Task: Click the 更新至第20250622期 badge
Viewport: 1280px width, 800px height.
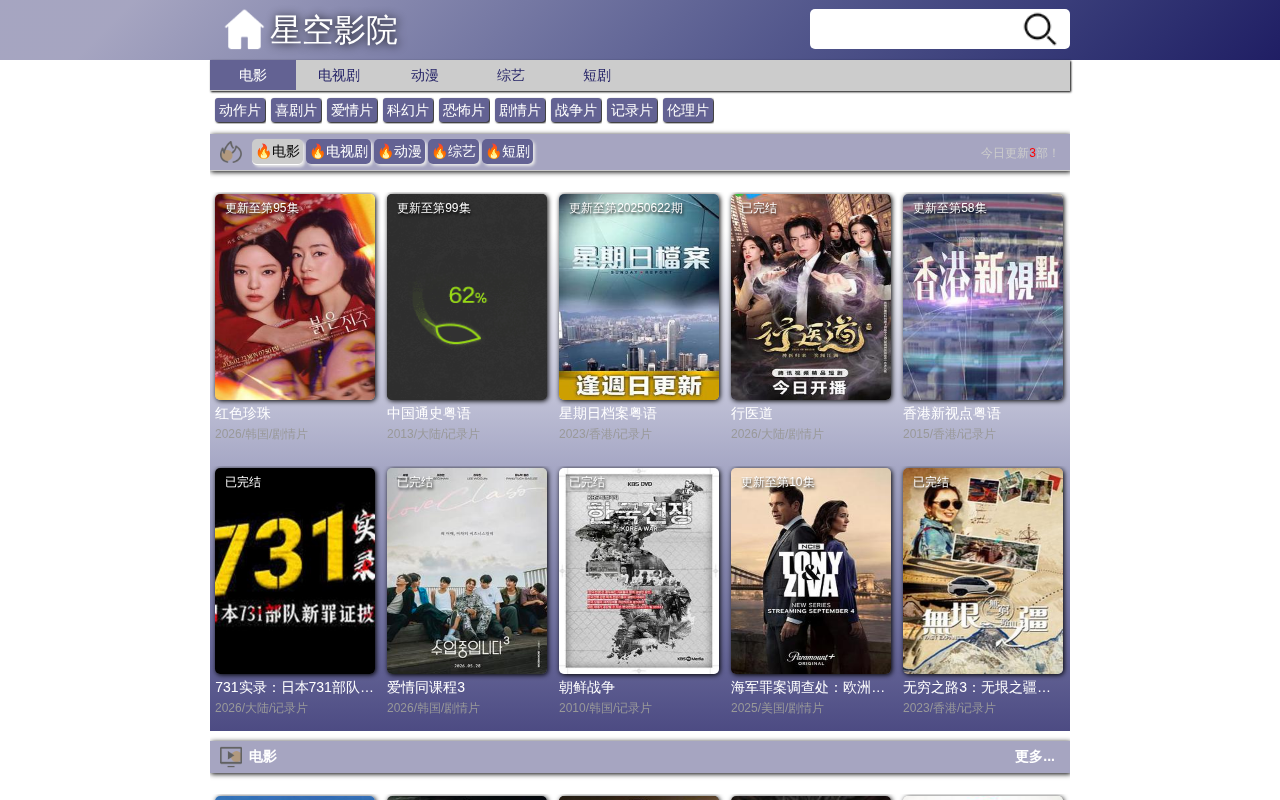Action: [x=626, y=208]
